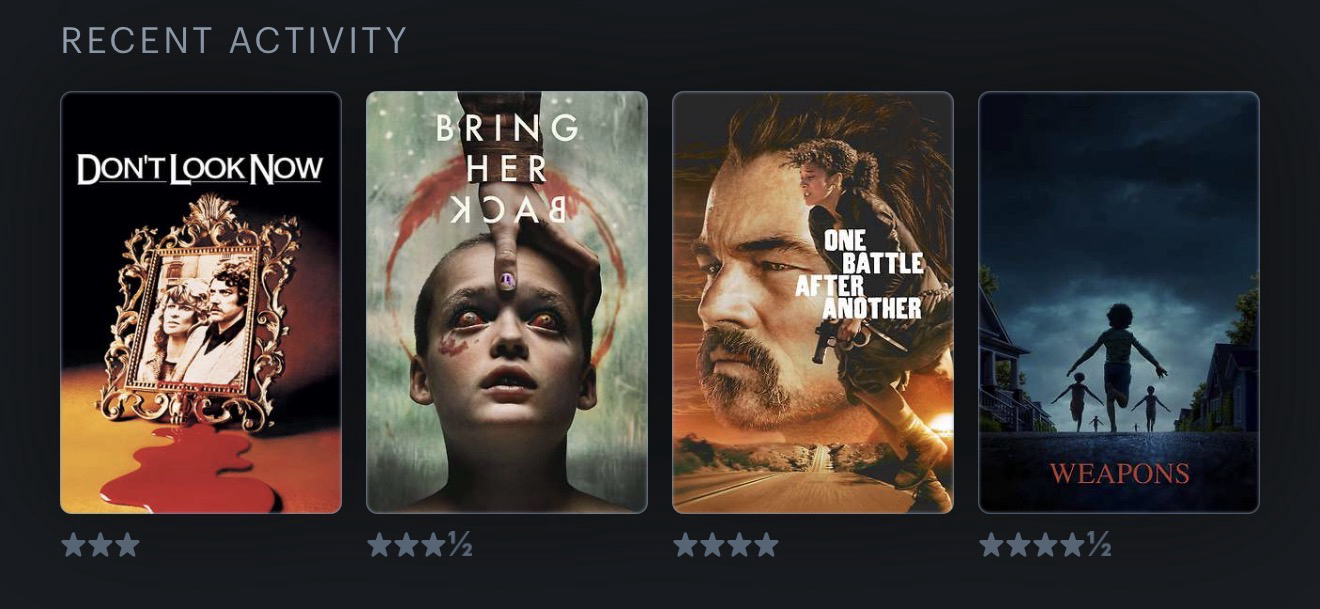
Task: Open the Don't Look Now poster
Action: click(x=201, y=302)
